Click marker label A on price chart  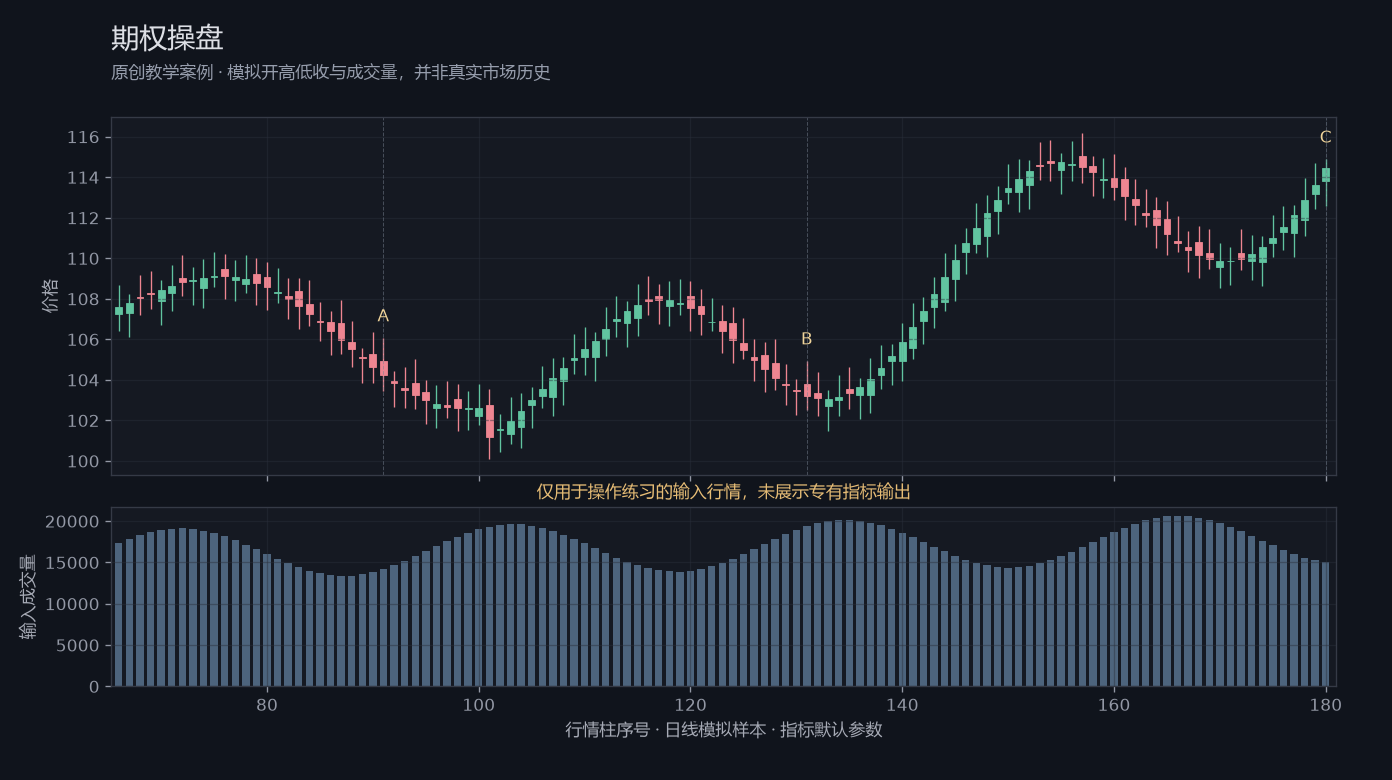tap(383, 316)
